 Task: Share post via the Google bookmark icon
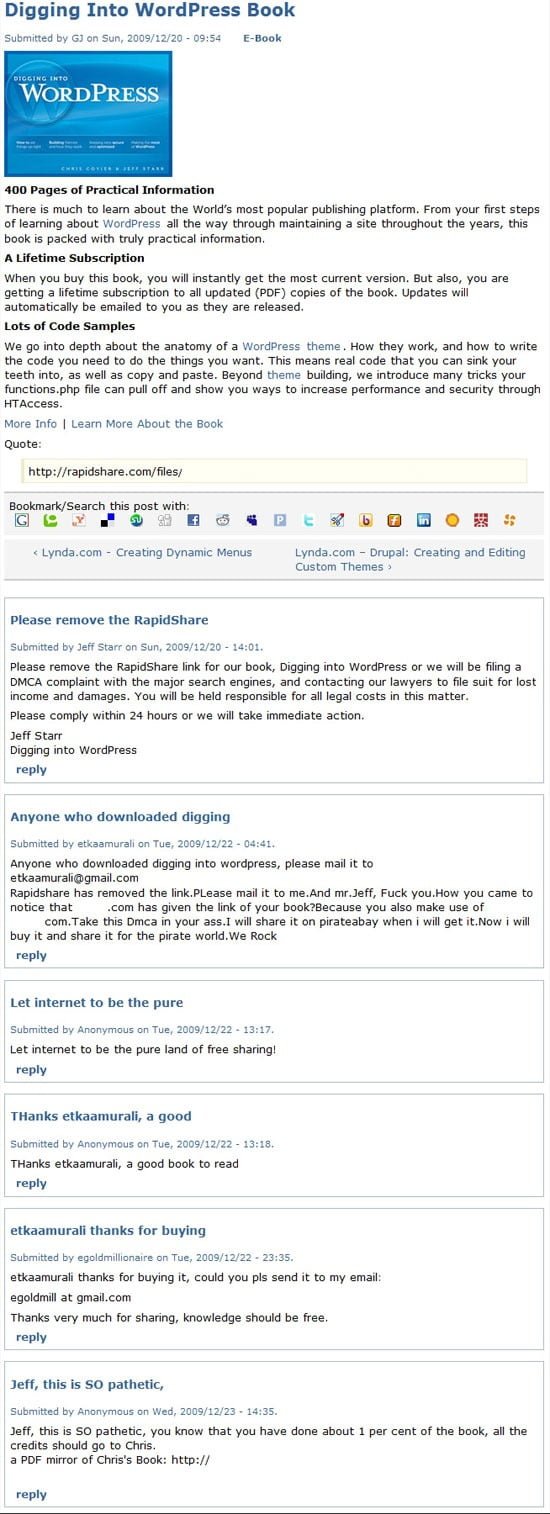22,520
